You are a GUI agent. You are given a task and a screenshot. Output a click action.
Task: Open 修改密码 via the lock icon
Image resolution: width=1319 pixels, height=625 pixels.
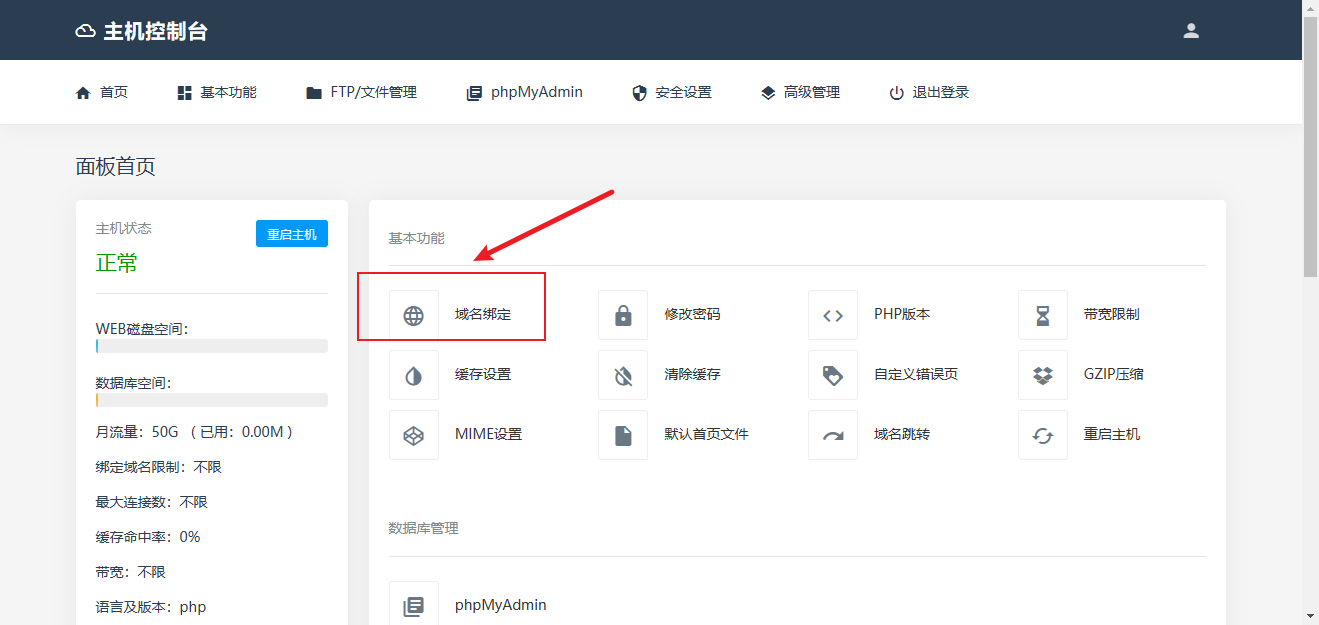(x=623, y=316)
